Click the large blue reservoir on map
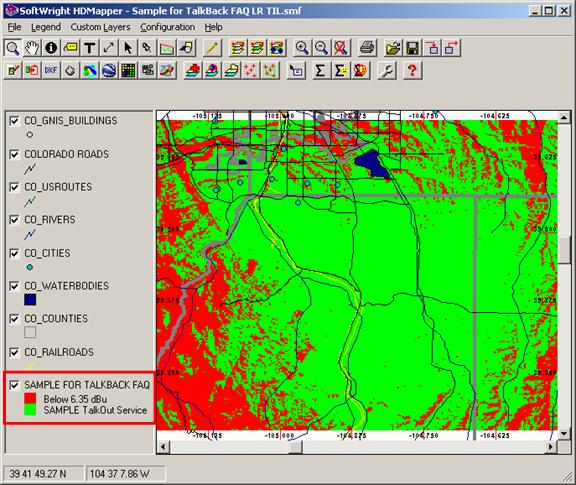The width and height of the screenshot is (576, 485). tap(372, 164)
